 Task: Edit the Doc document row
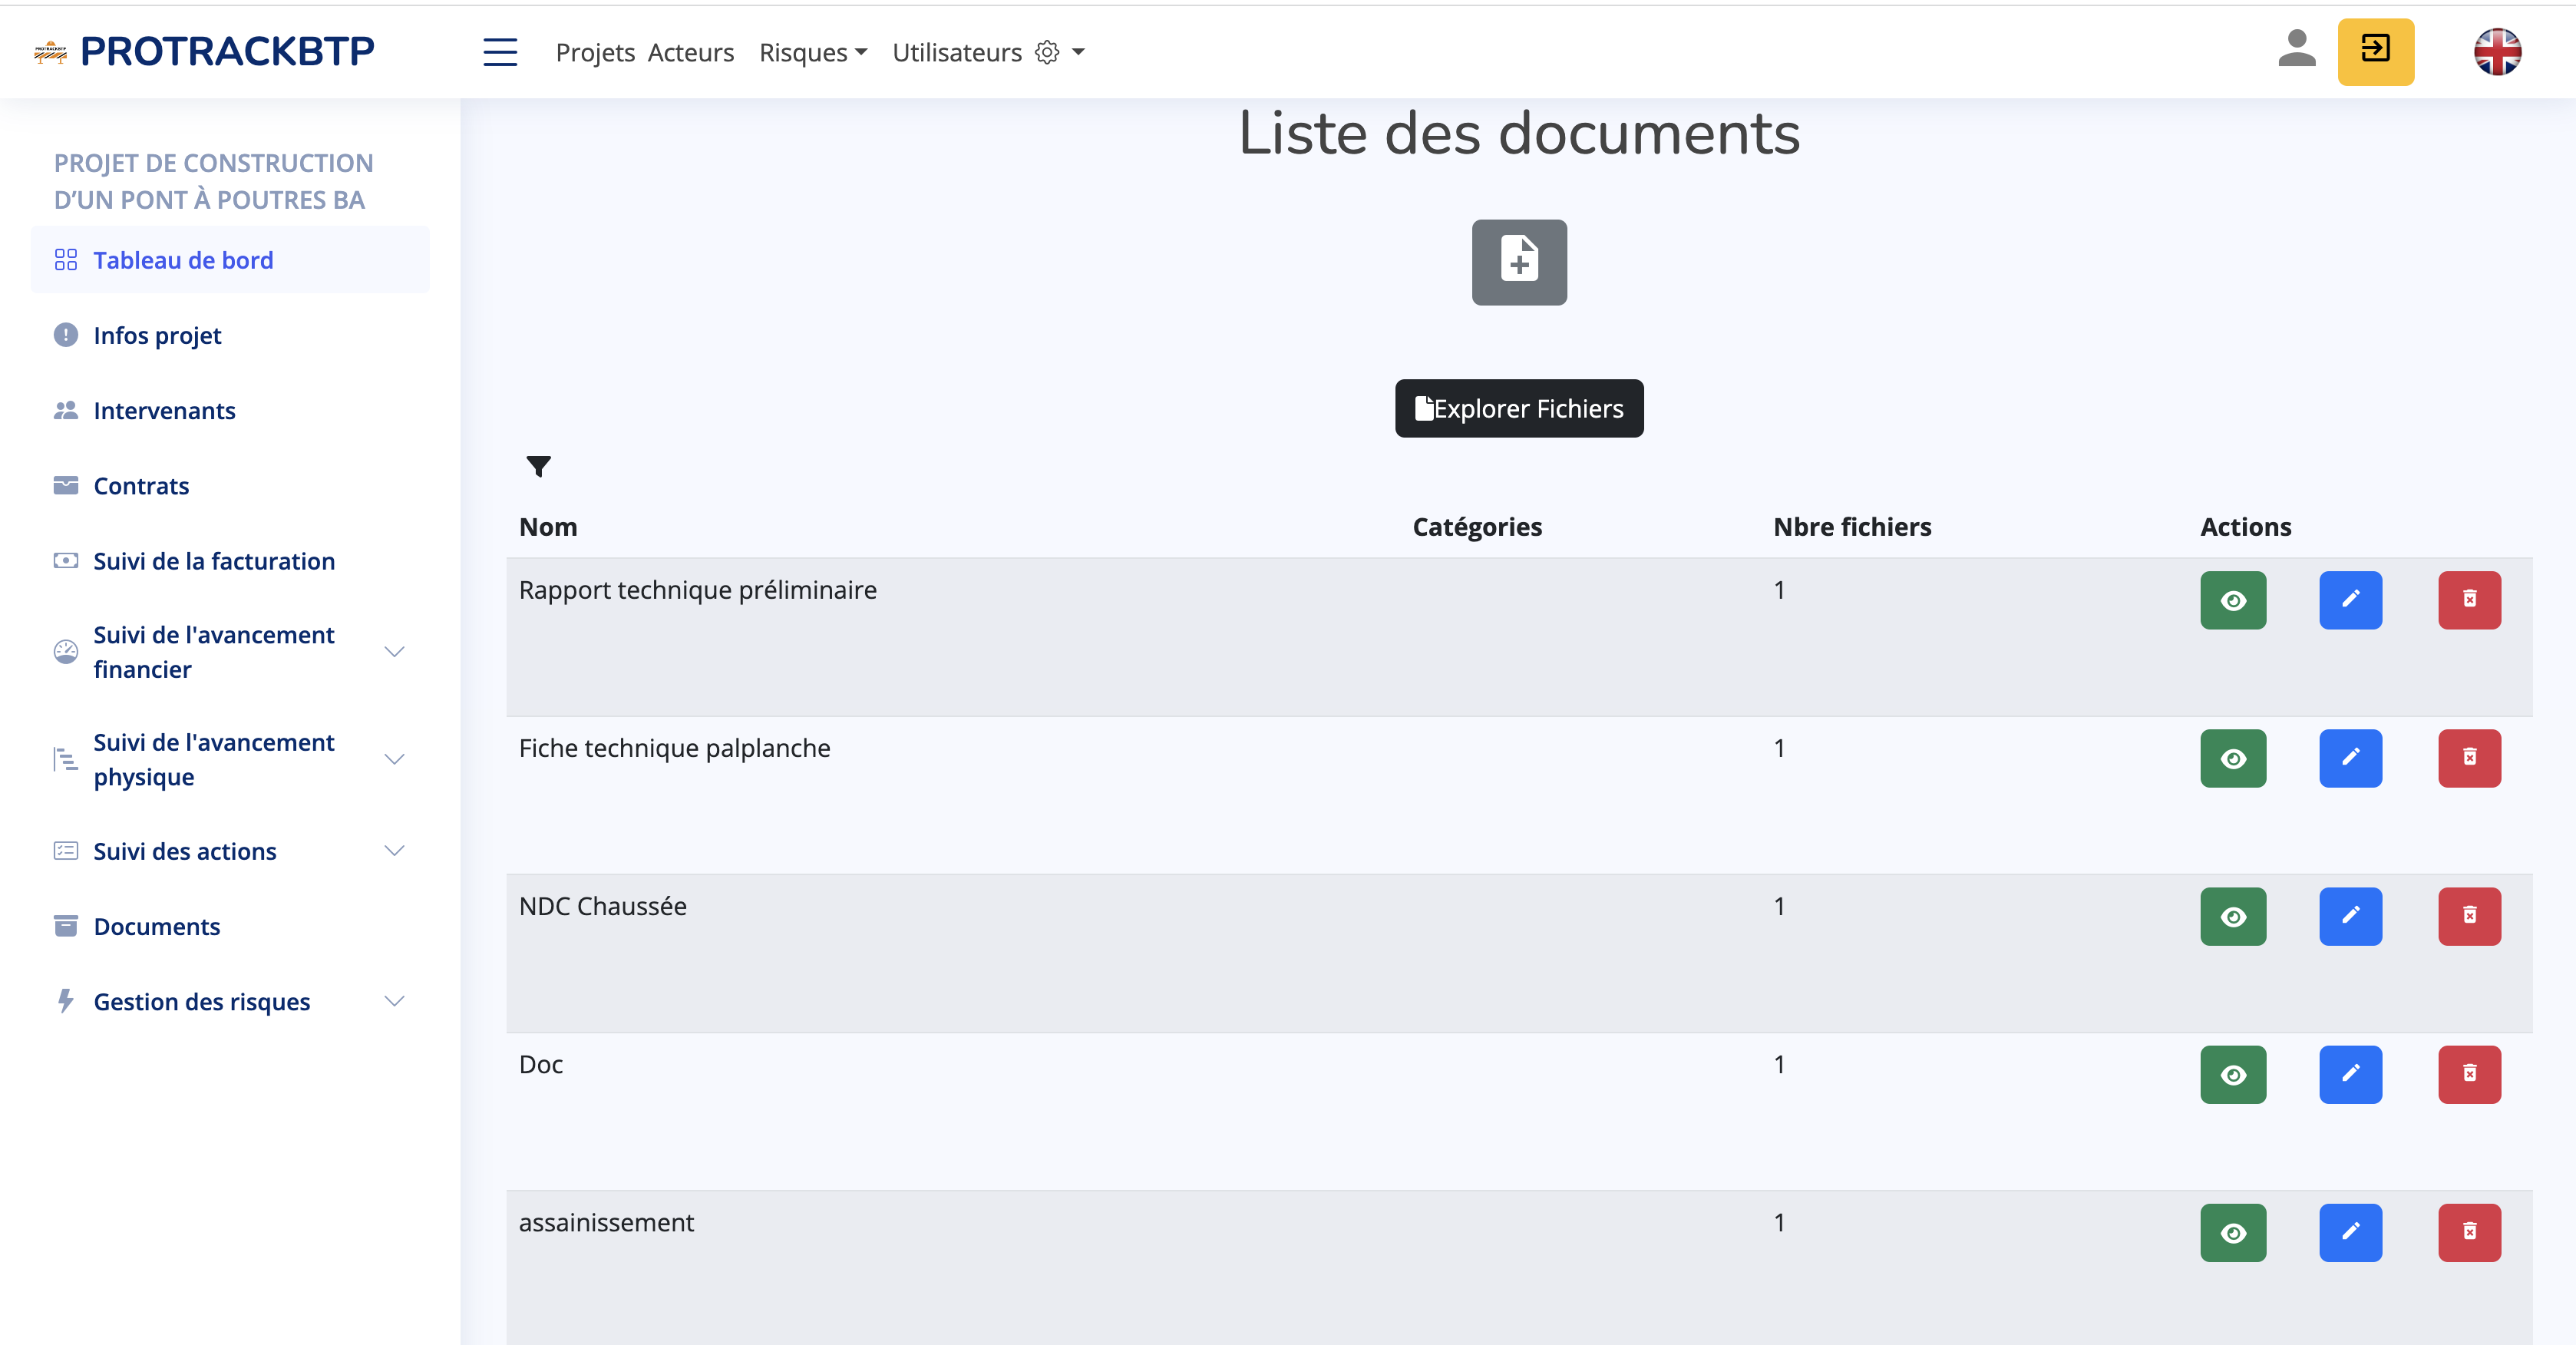pyautogui.click(x=2350, y=1074)
